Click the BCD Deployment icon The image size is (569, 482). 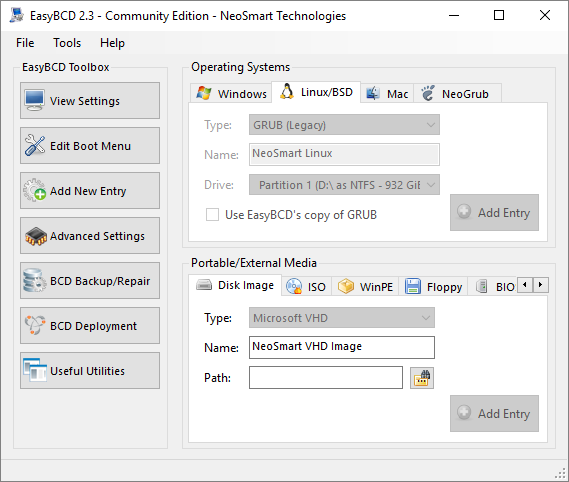[x=35, y=325]
